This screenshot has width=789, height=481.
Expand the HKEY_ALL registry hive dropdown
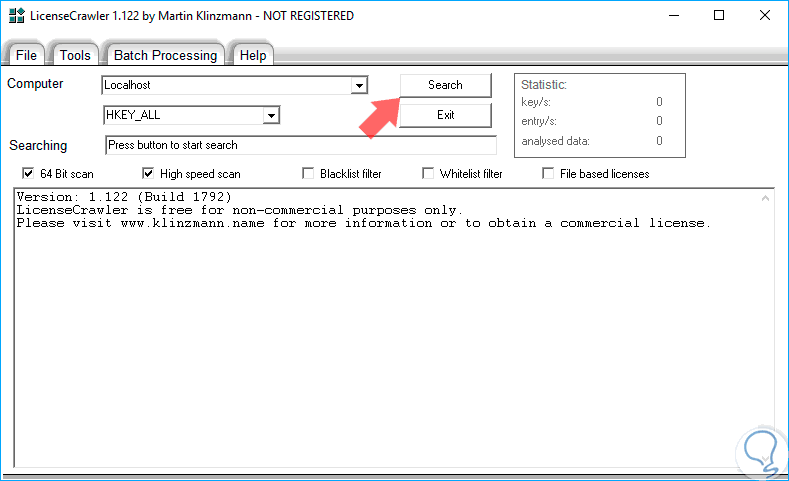point(271,116)
